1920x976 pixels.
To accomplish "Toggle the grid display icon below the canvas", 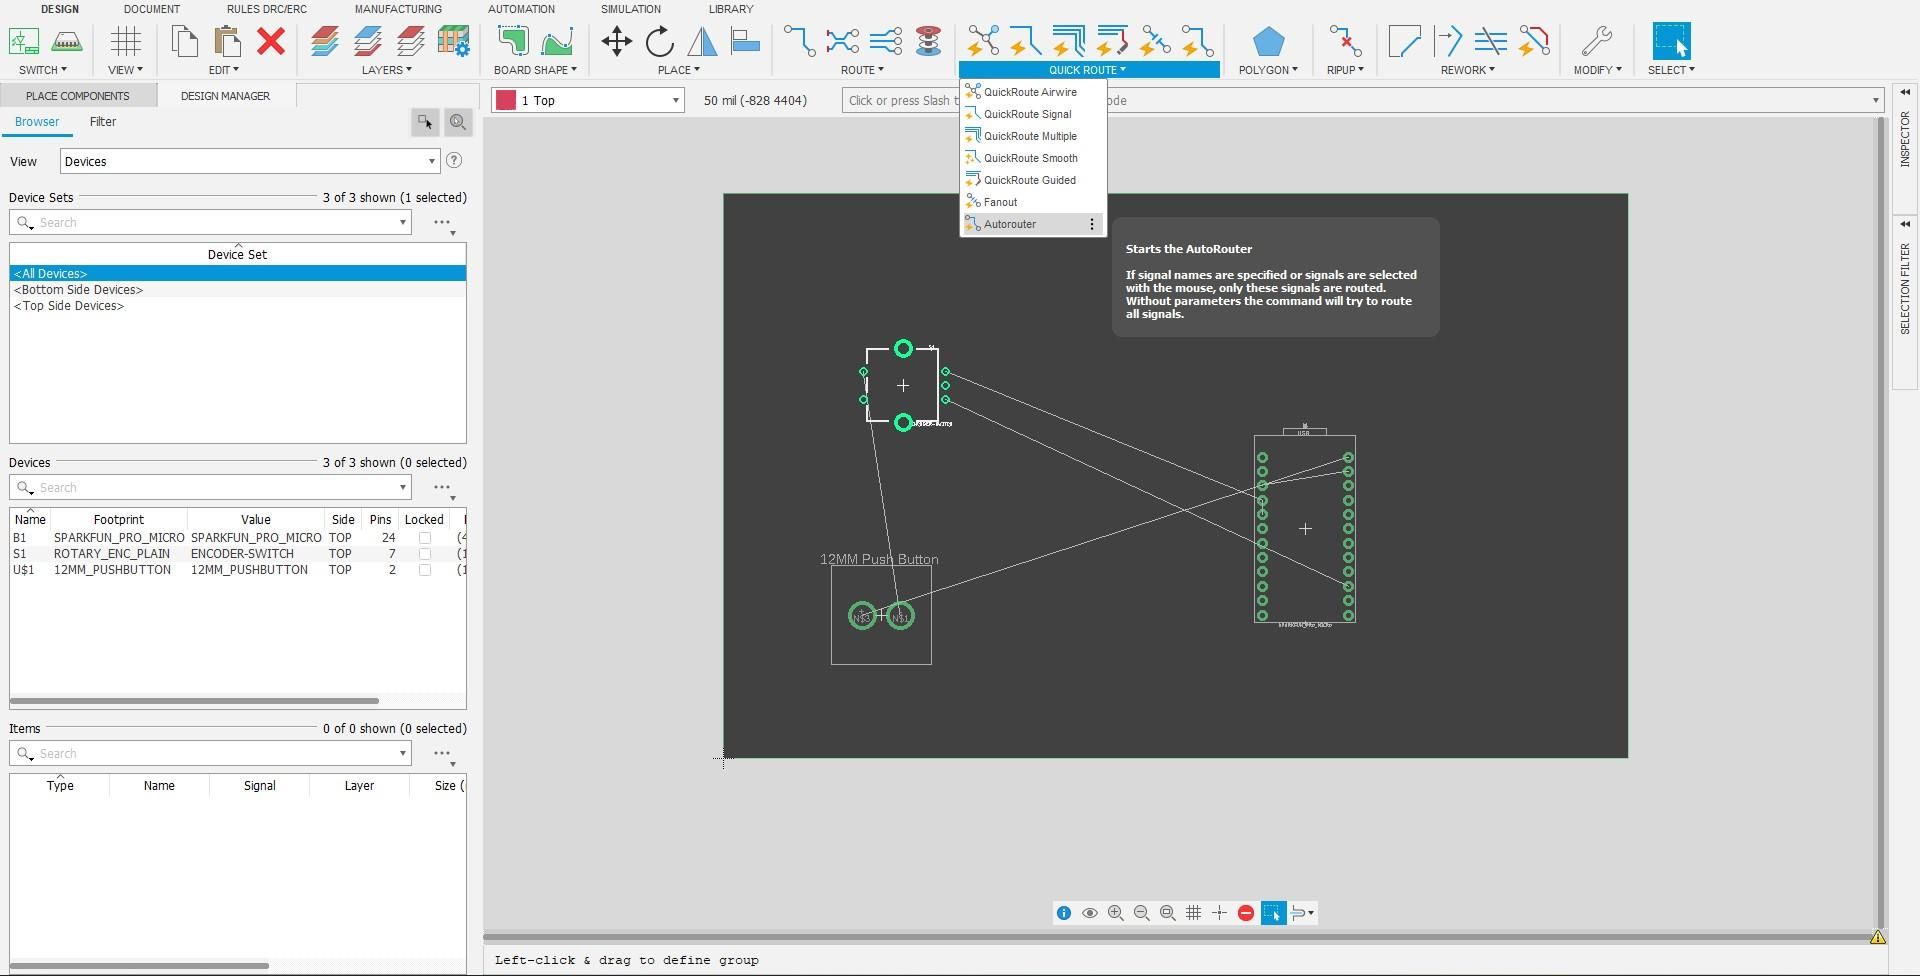I will (x=1193, y=912).
